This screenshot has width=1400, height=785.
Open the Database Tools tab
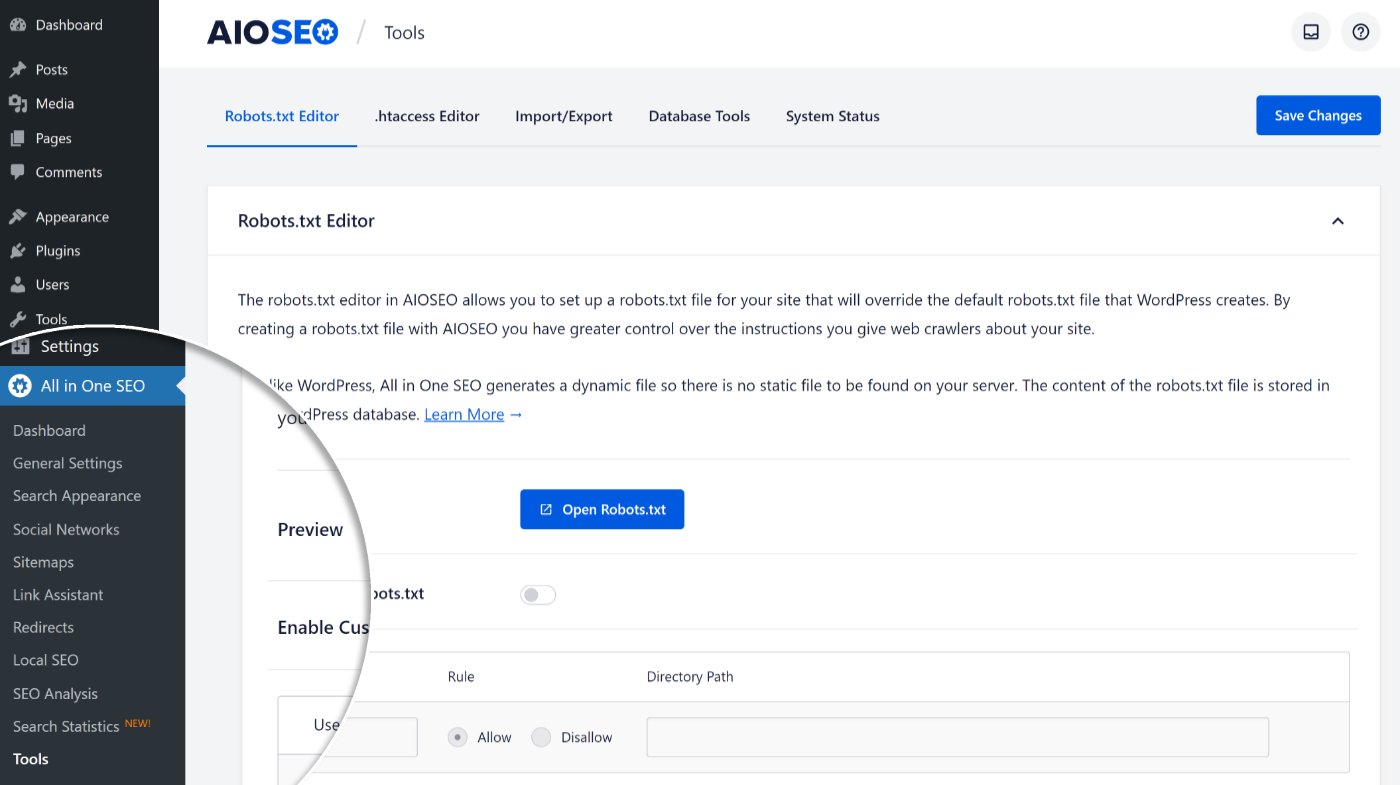699,116
